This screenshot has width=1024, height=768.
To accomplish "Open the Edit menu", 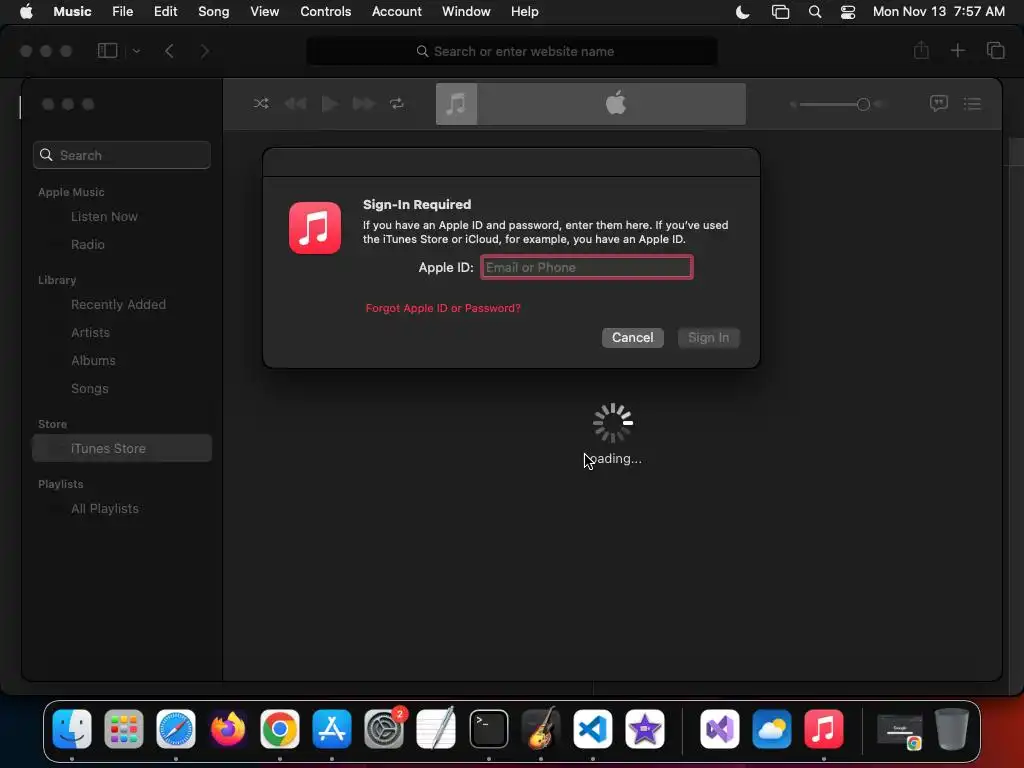I will click(x=165, y=12).
